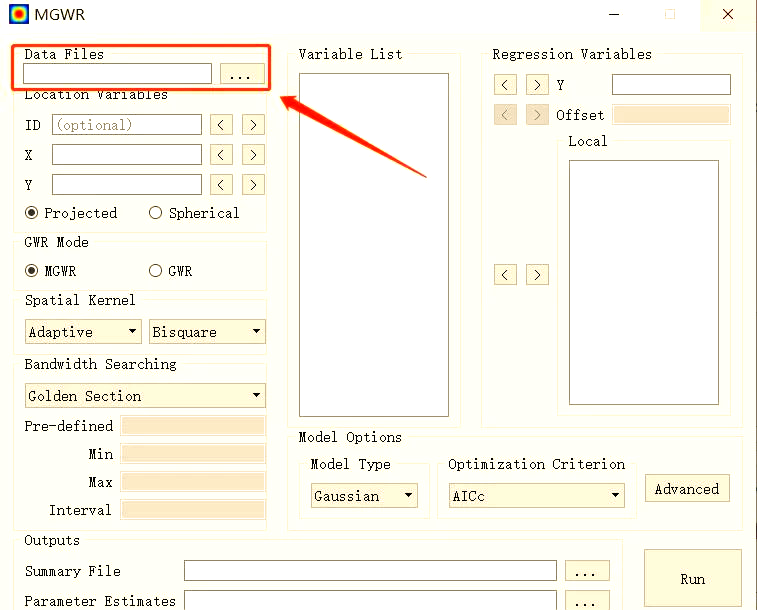Browse for Summary File output path
The image size is (757, 610).
[x=587, y=571]
